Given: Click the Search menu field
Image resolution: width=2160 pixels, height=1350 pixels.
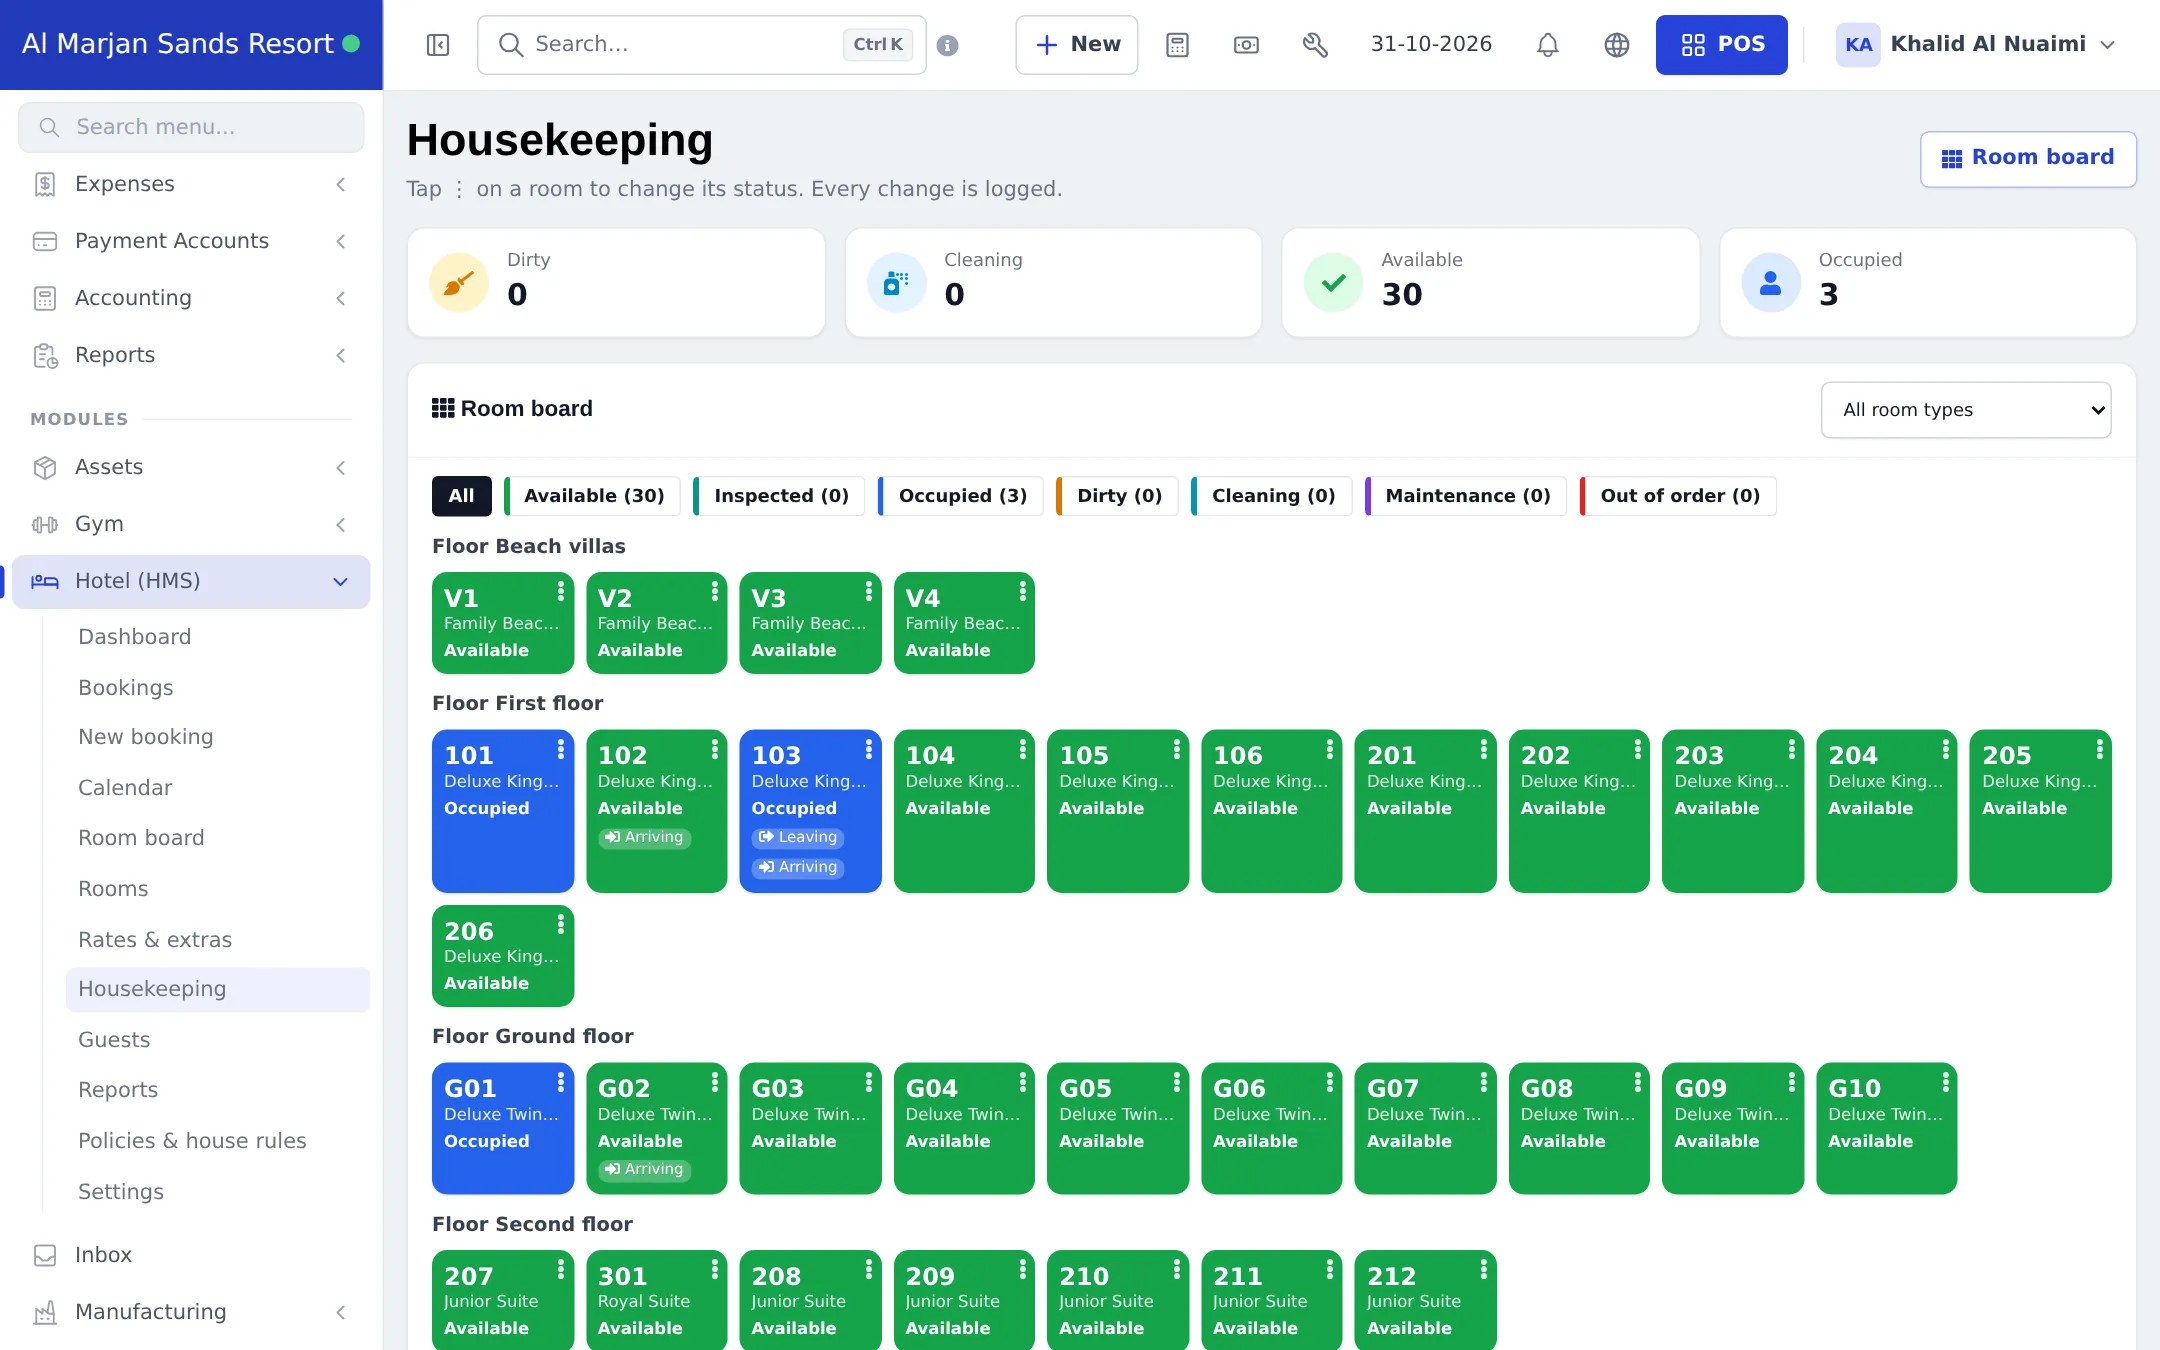Looking at the screenshot, I should [x=191, y=127].
